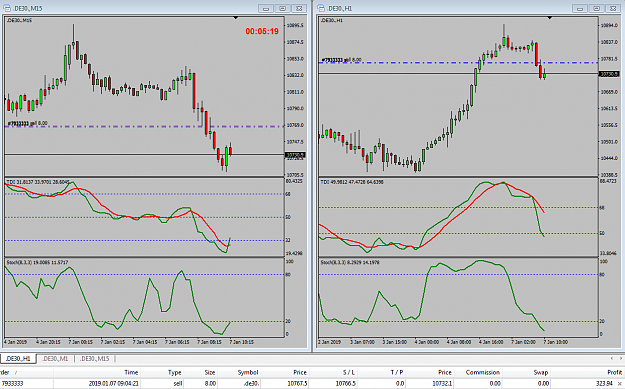Click the 8.00 size cell of the order
625x389 pixels.
pyautogui.click(x=210, y=383)
